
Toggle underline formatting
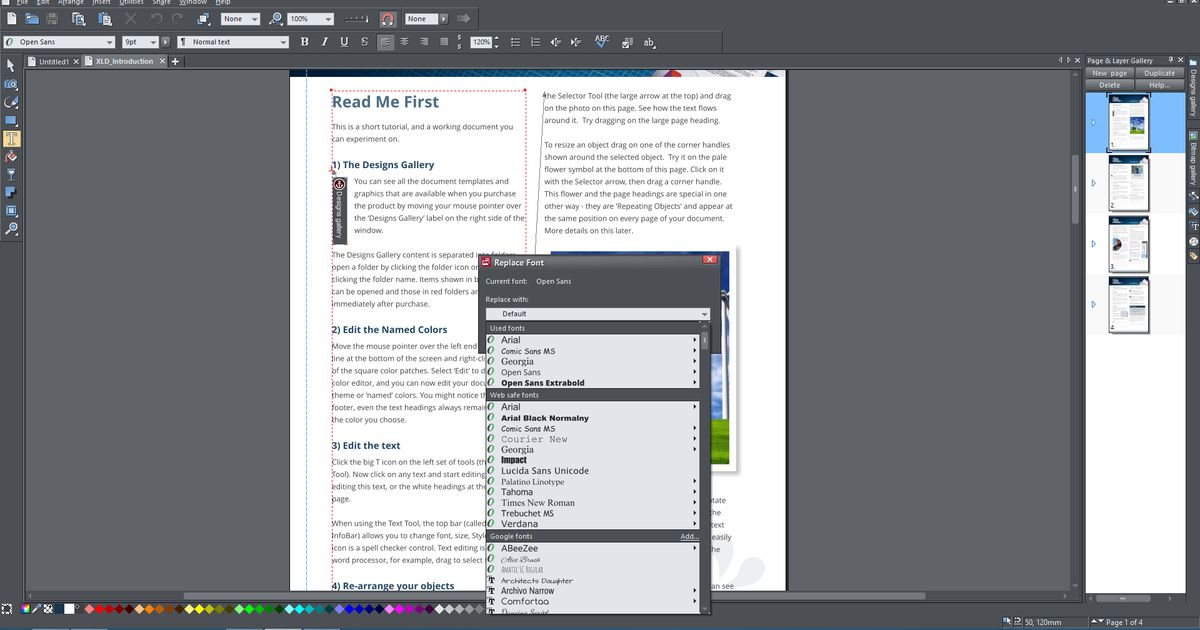pyautogui.click(x=344, y=42)
